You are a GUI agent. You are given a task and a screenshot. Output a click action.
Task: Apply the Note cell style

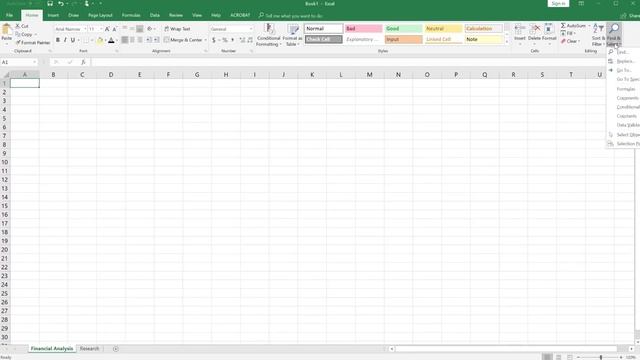coord(484,40)
